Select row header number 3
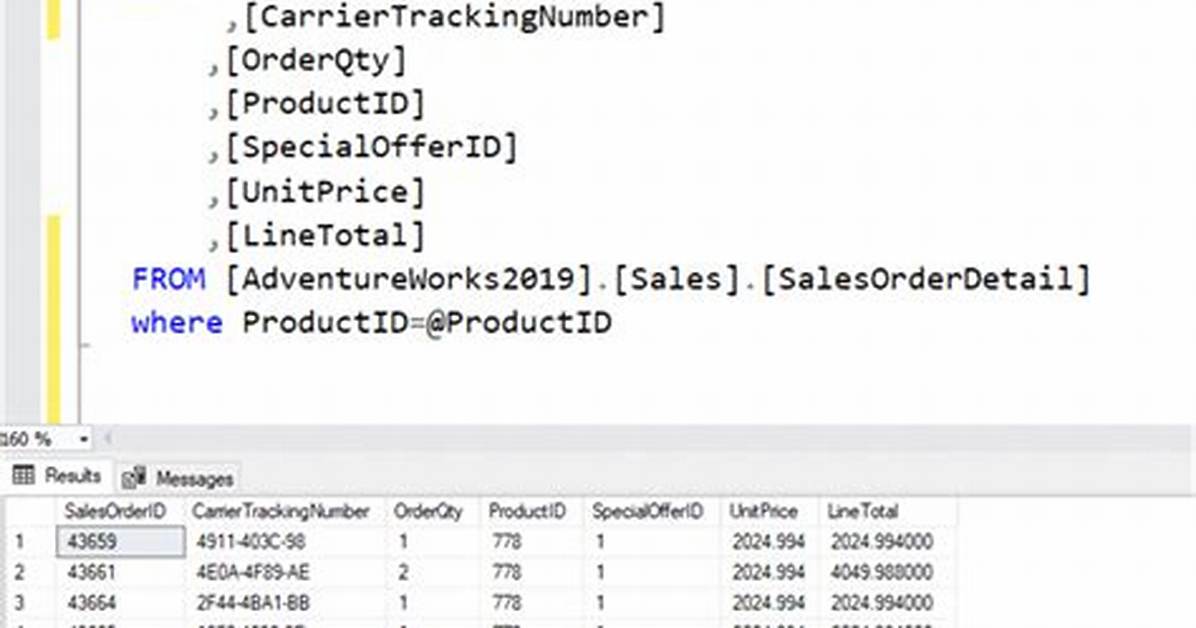 coord(20,603)
